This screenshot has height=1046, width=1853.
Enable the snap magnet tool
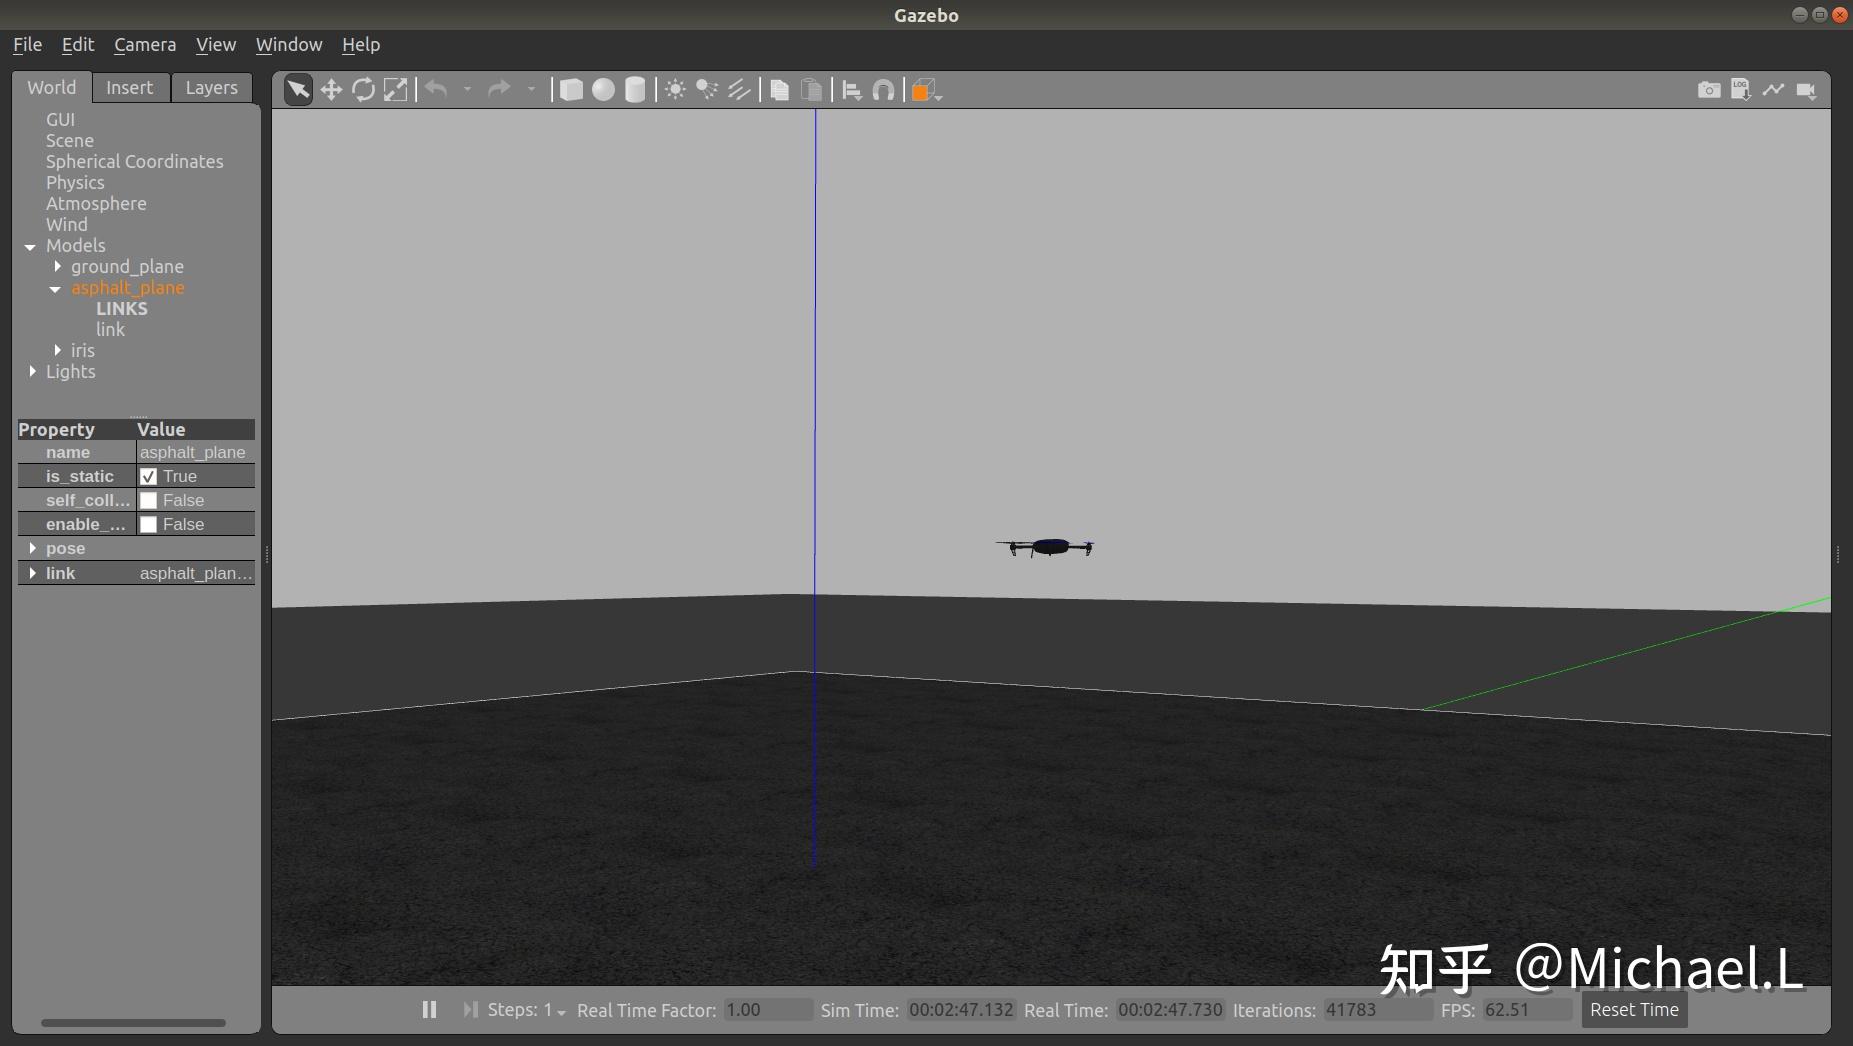[883, 90]
